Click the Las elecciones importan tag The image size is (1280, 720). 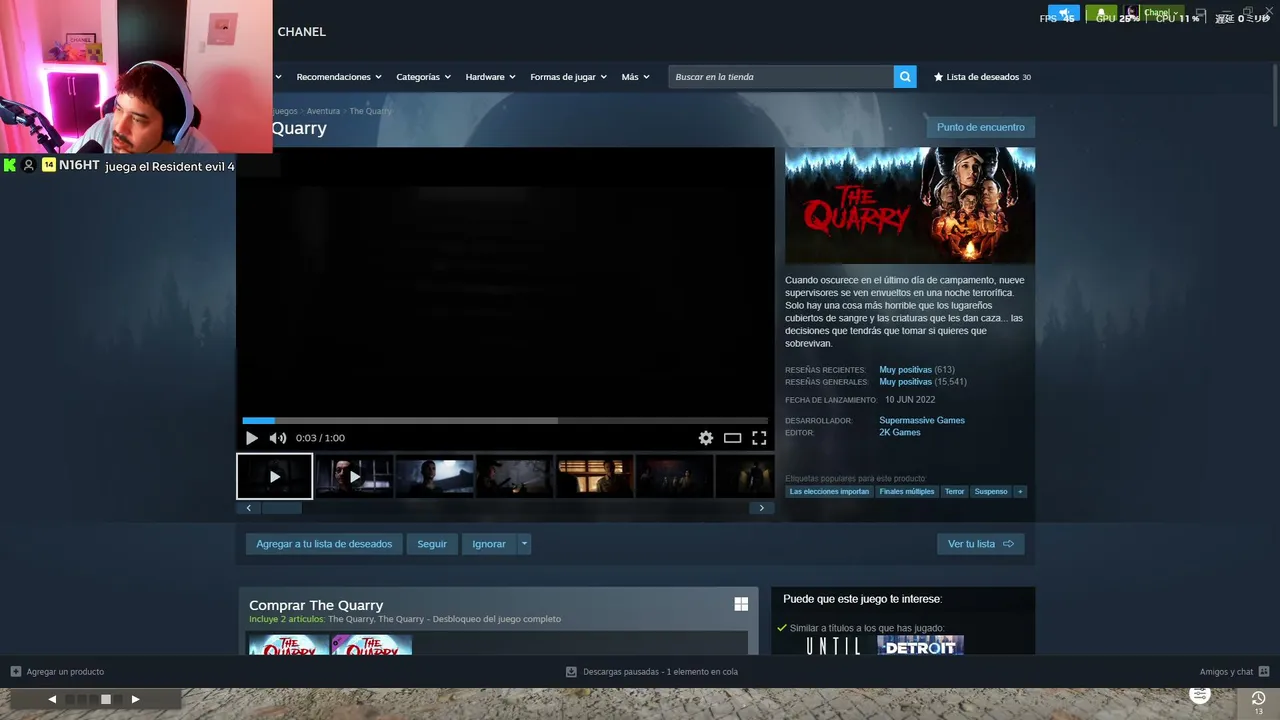point(829,492)
